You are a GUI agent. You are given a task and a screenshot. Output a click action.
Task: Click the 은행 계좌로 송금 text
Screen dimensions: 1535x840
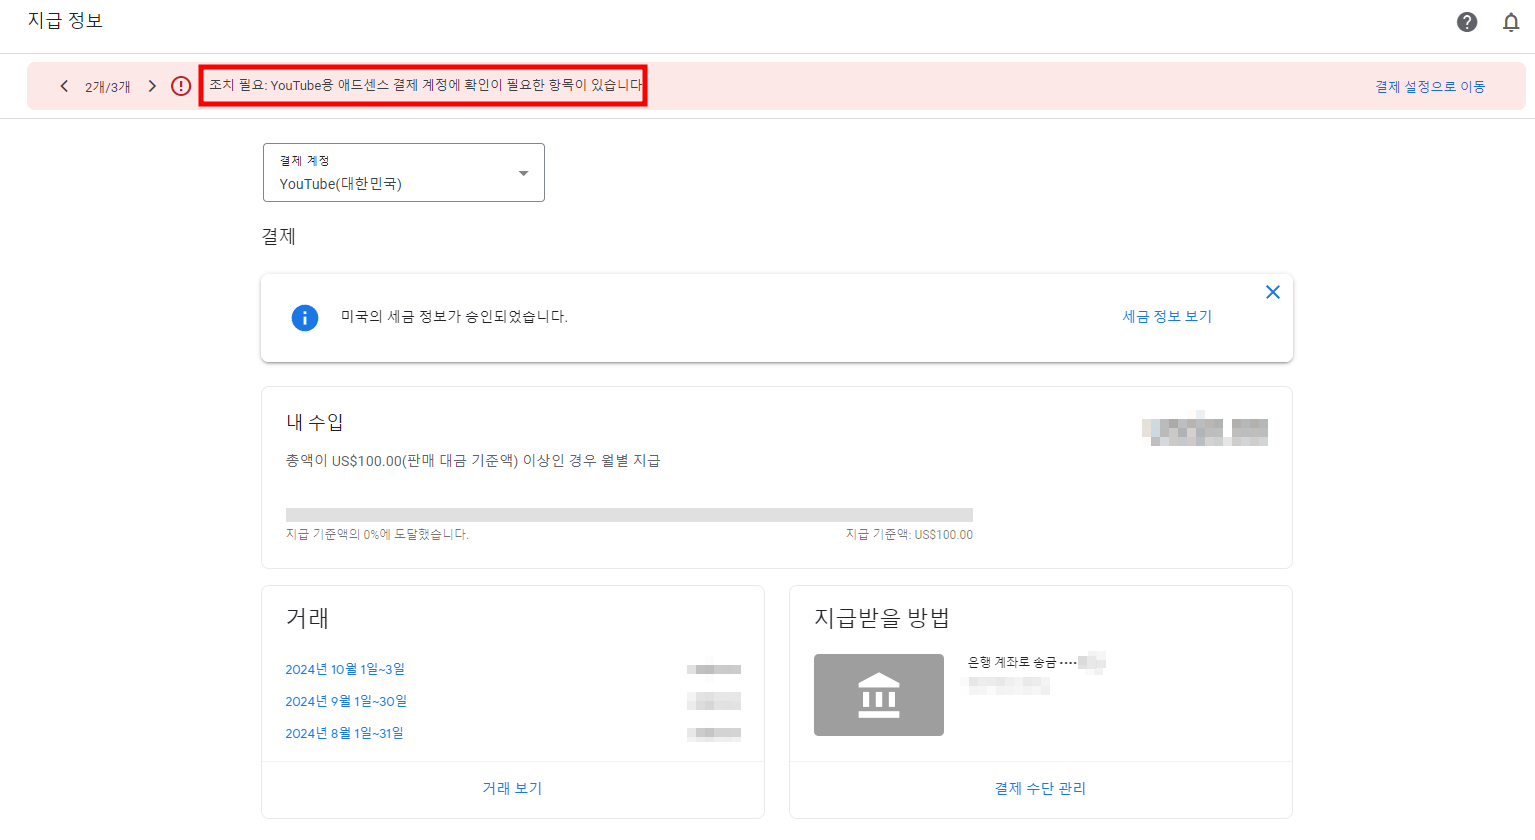[1012, 662]
